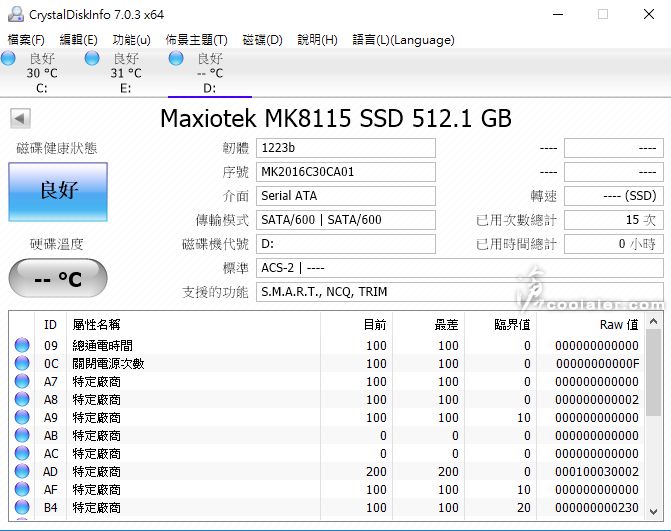Close the CrystalDiskInfo window
The image size is (671, 531).
tap(649, 15)
